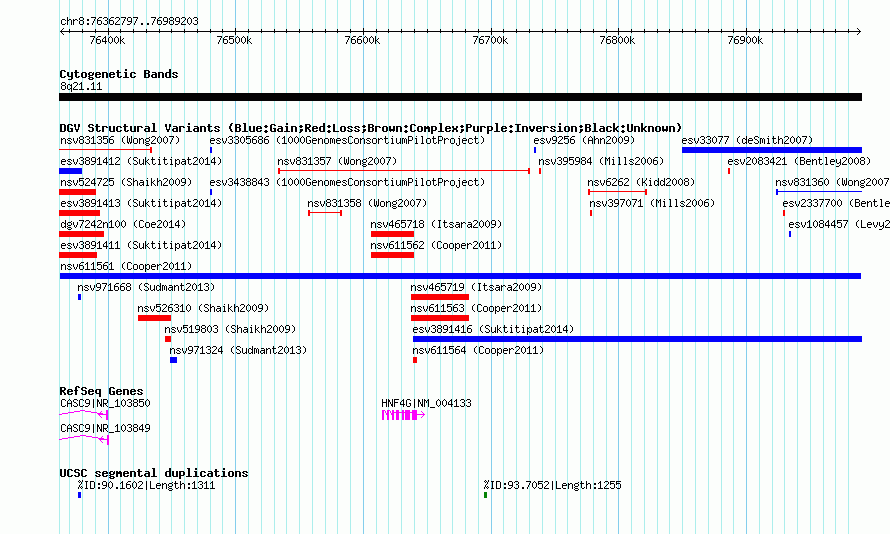
Task: Click the nsv611561 (Cooper2011) label
Action: (x=126, y=266)
